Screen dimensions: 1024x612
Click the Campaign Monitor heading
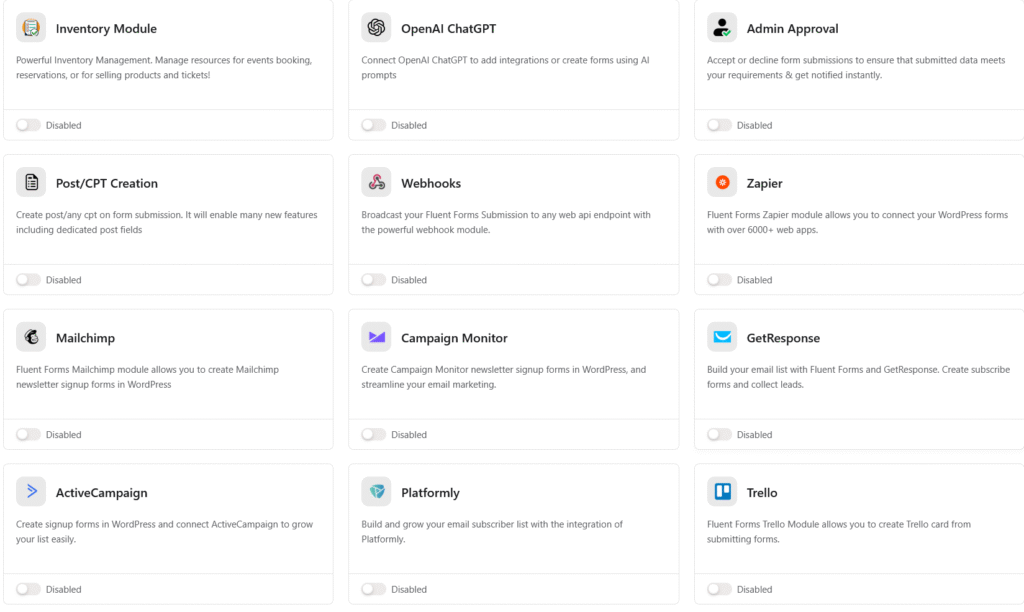[x=454, y=338]
